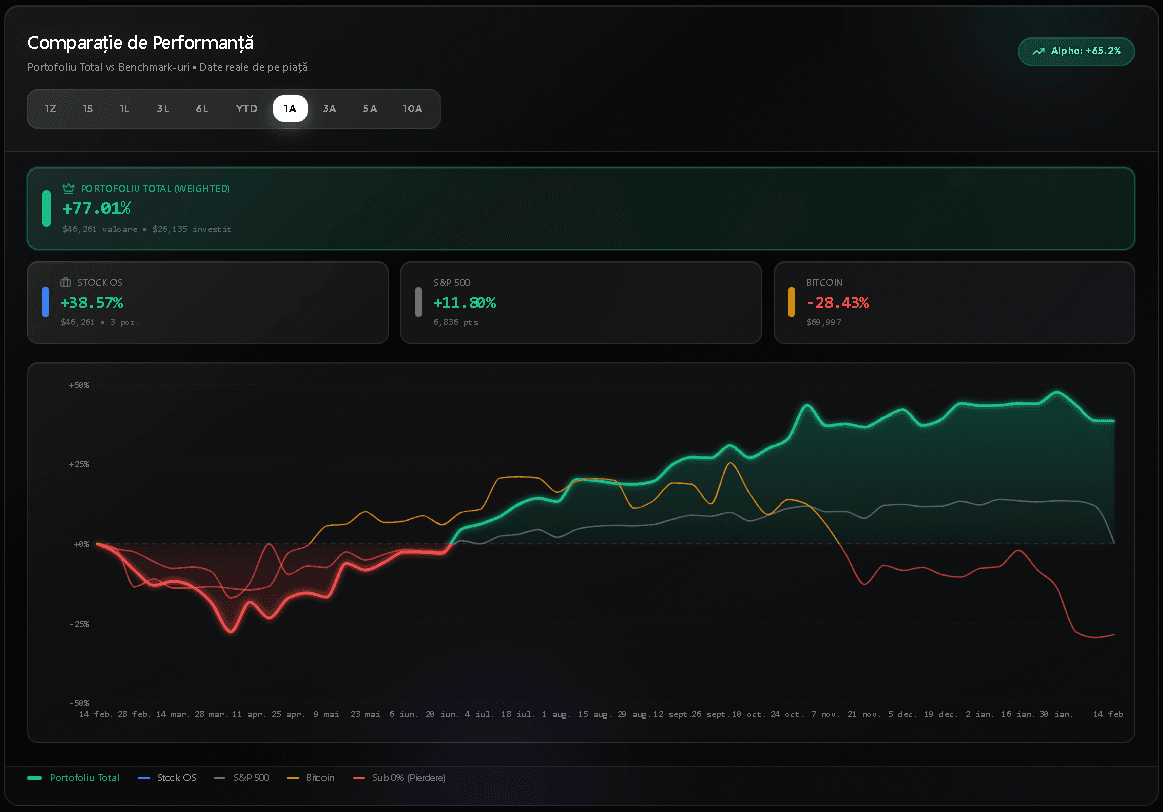Toggle the S&P 500 legend entry
This screenshot has height=812, width=1163.
coord(249,777)
